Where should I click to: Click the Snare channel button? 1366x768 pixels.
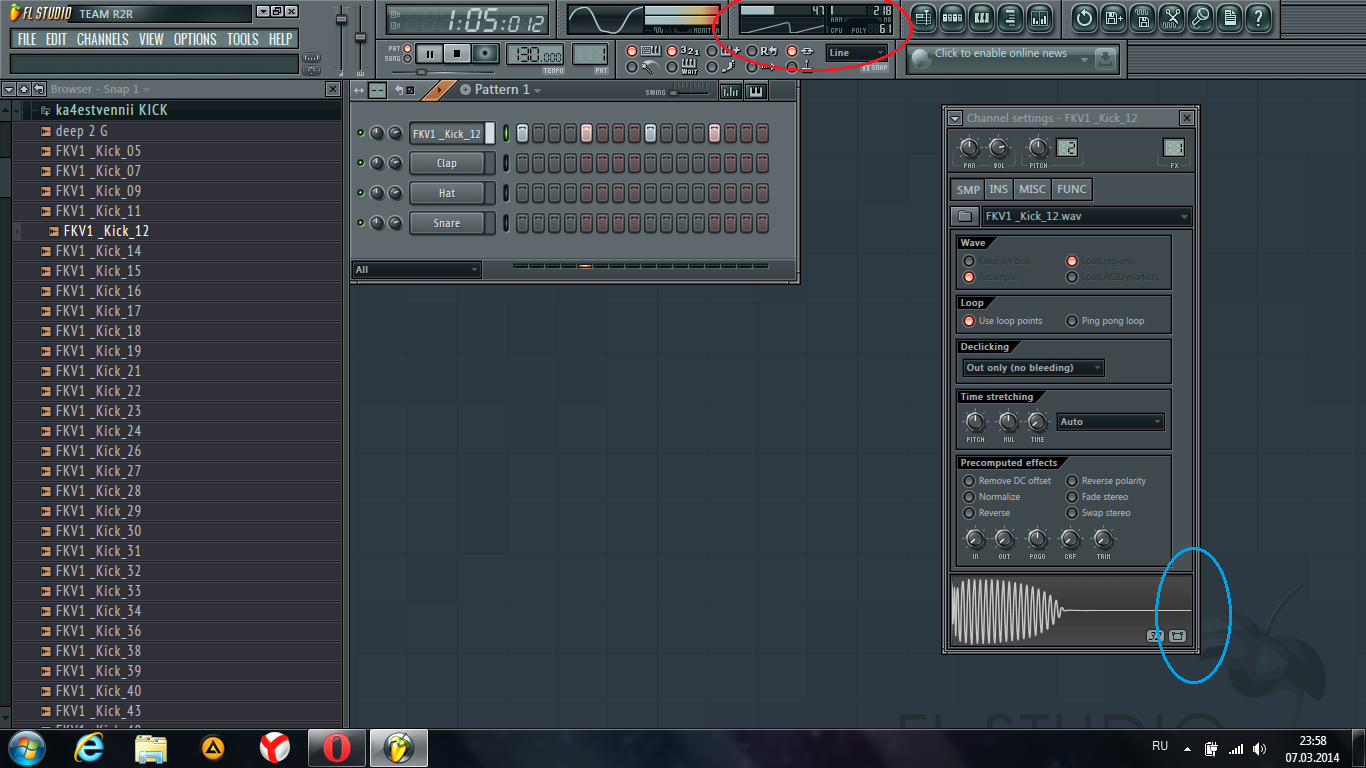pos(447,223)
